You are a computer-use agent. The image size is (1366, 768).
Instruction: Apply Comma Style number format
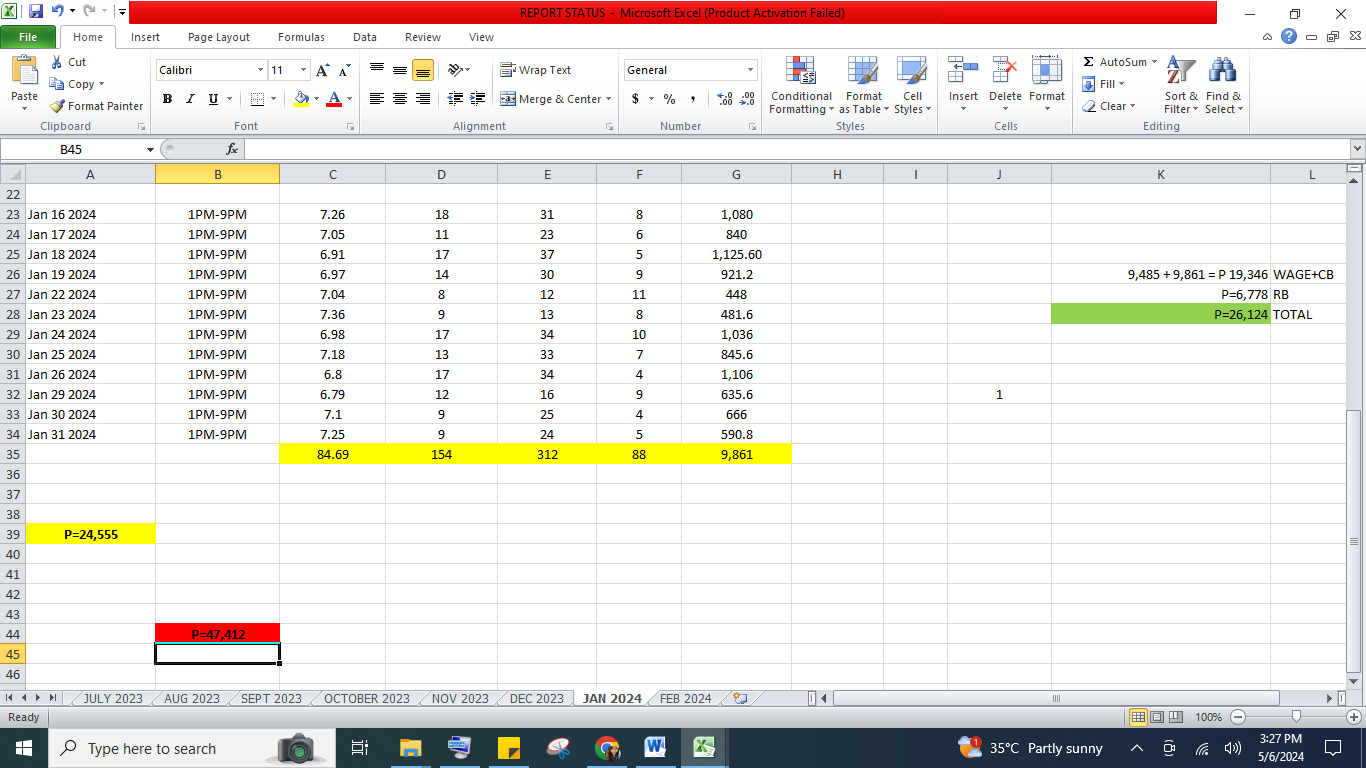coord(692,99)
